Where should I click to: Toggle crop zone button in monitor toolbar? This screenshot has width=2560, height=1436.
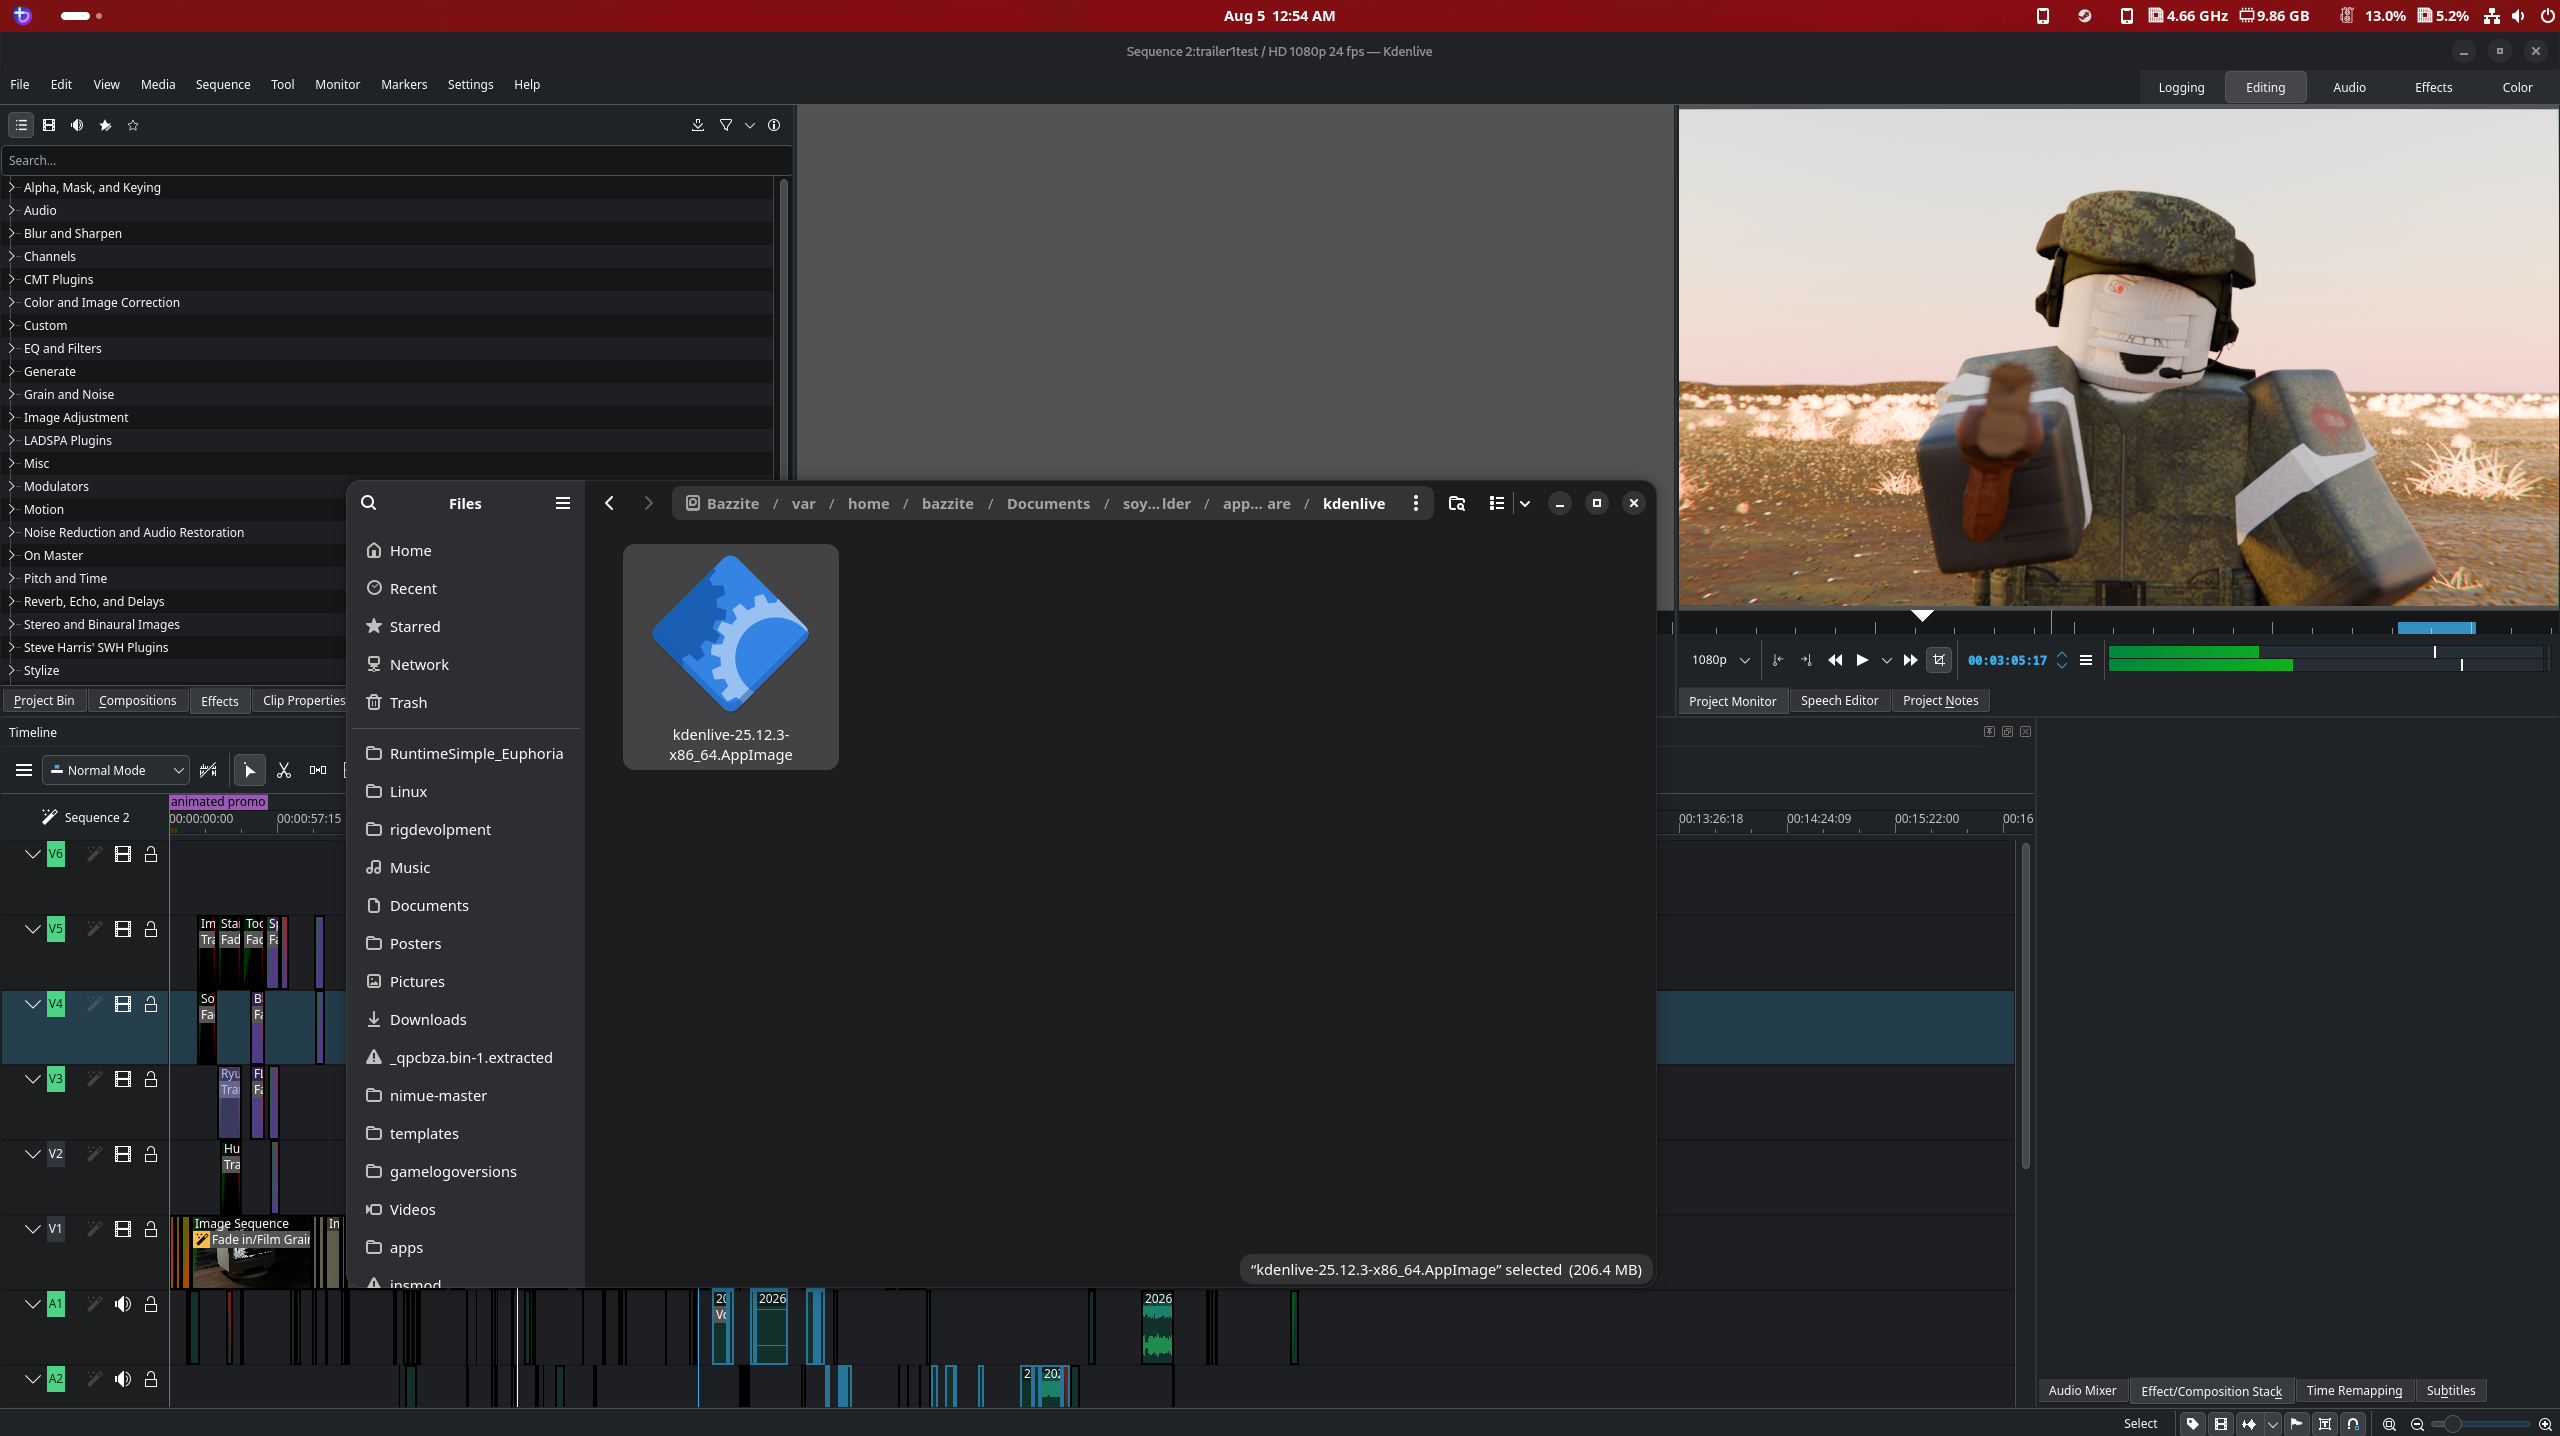(x=1939, y=660)
